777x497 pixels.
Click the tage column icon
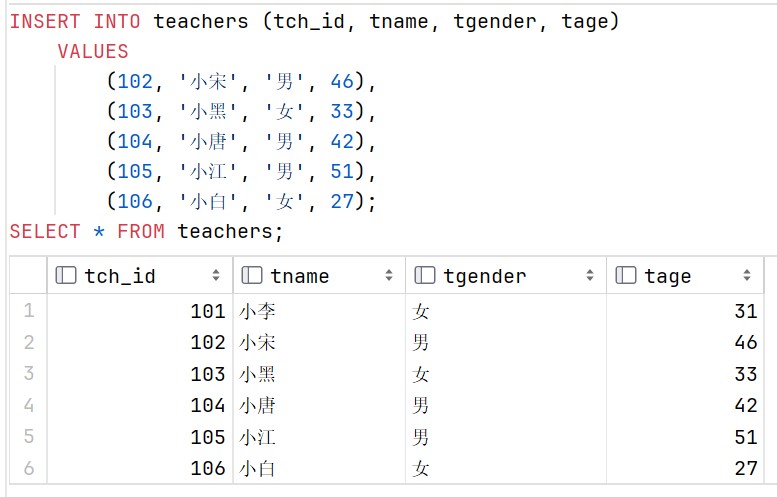click(x=626, y=275)
